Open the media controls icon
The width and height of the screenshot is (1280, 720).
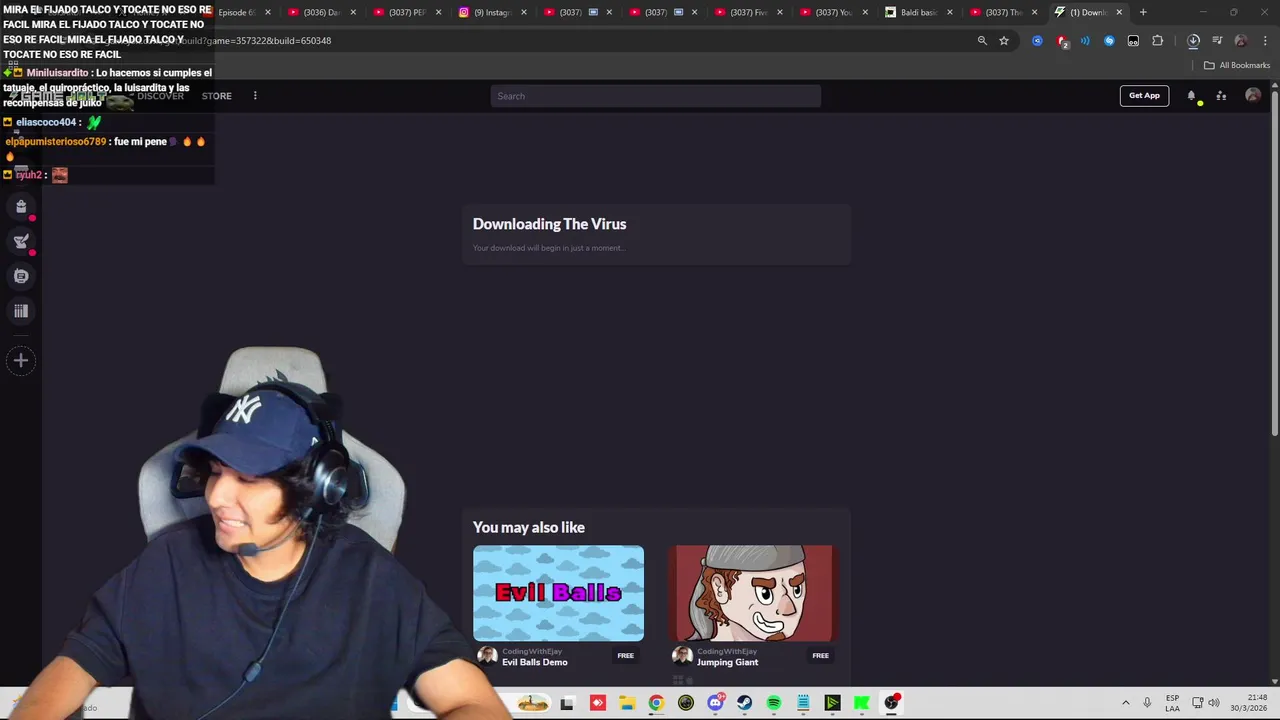pyautogui.click(x=1217, y=41)
